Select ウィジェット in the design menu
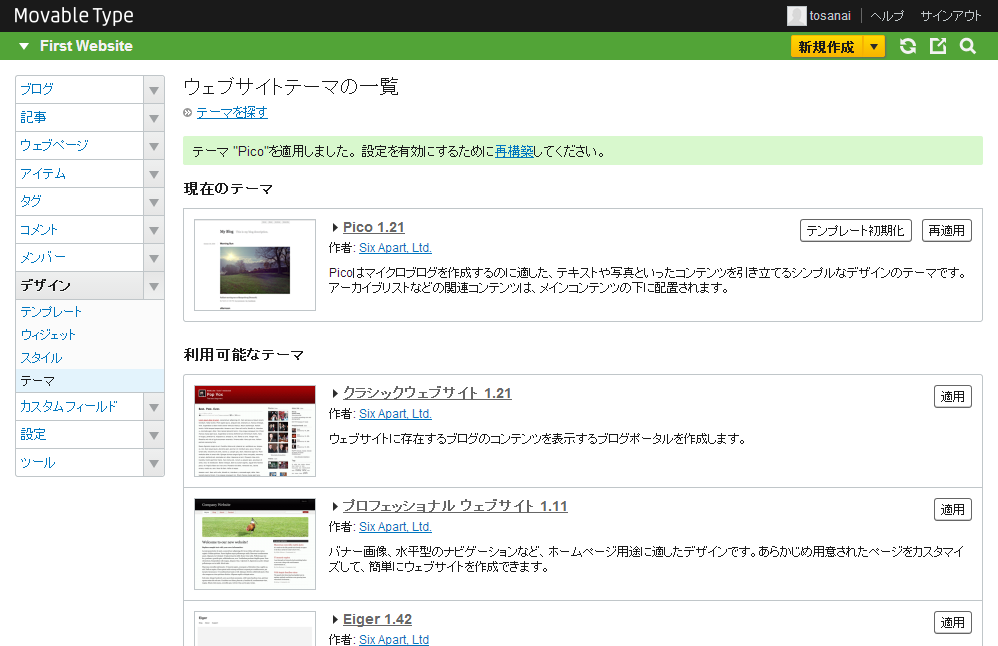Screen dimensions: 998x646 (x=48, y=335)
